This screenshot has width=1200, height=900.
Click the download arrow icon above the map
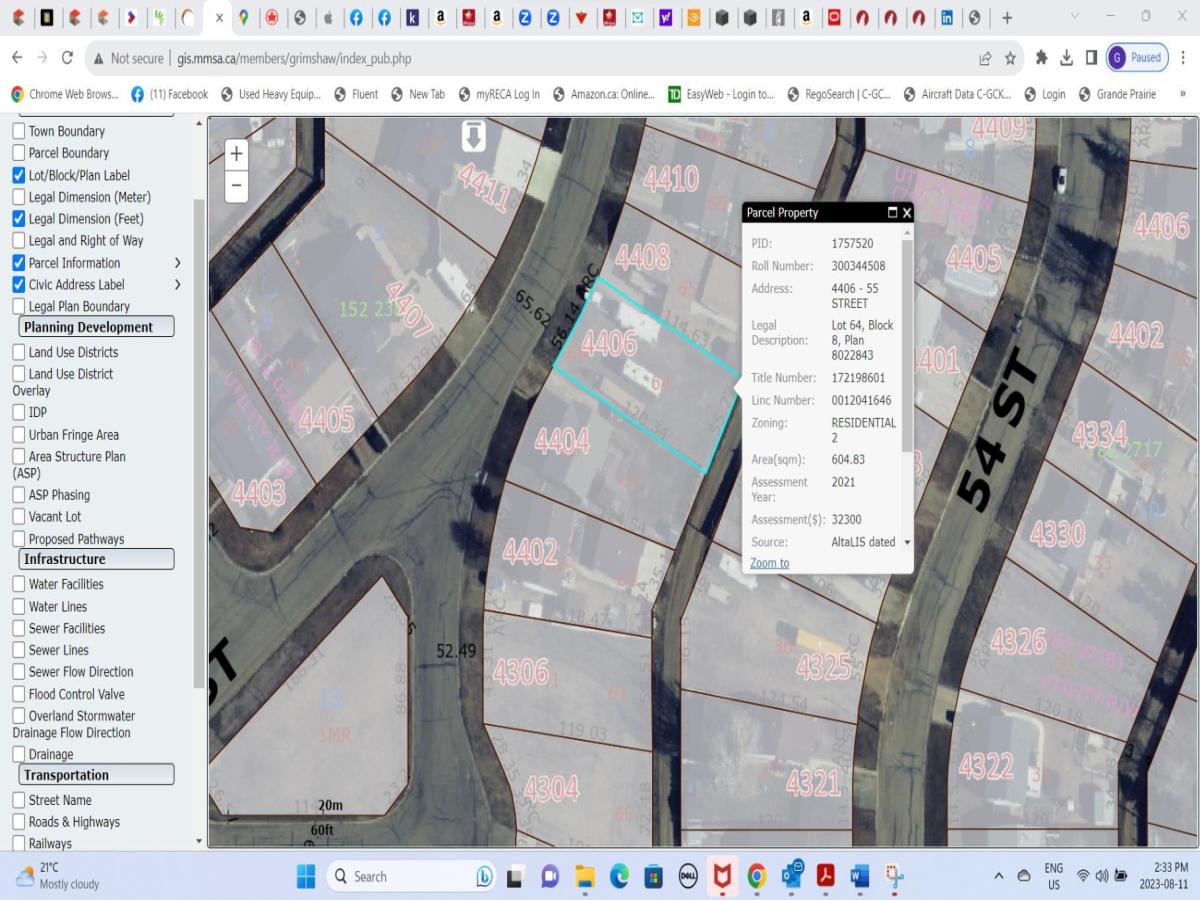pyautogui.click(x=473, y=137)
